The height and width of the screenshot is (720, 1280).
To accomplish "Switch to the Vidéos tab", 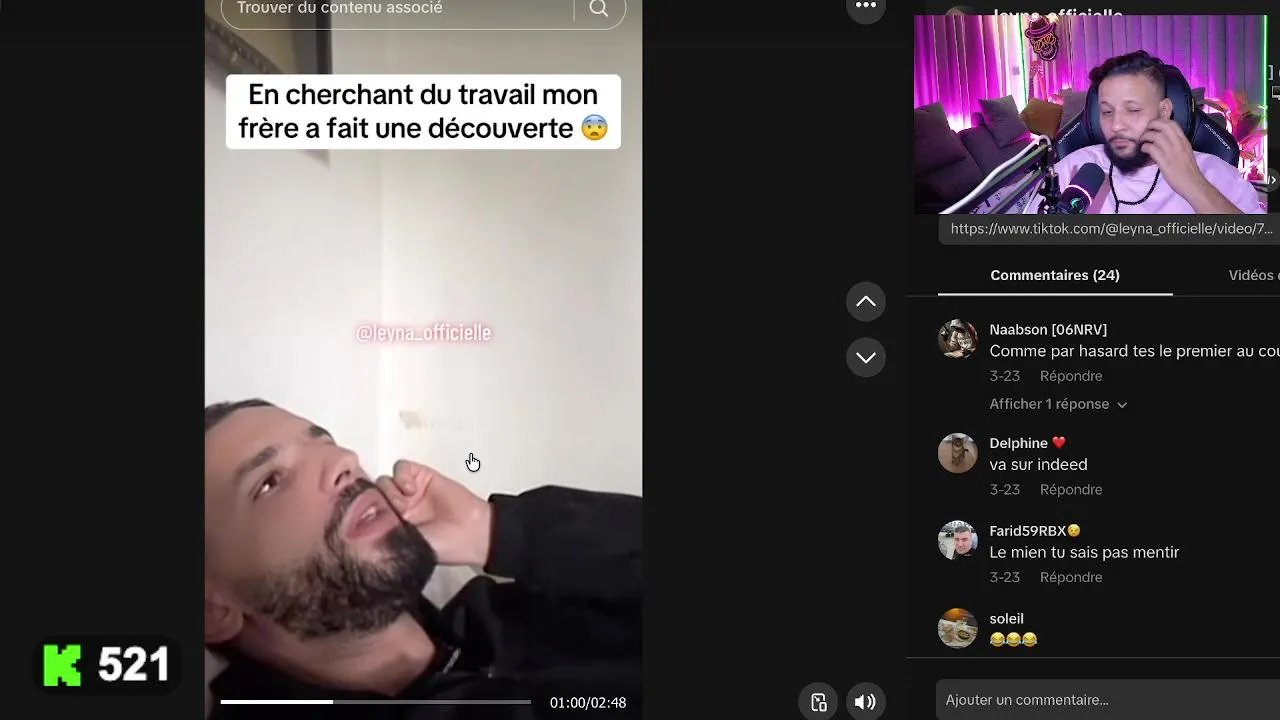I will point(1254,275).
